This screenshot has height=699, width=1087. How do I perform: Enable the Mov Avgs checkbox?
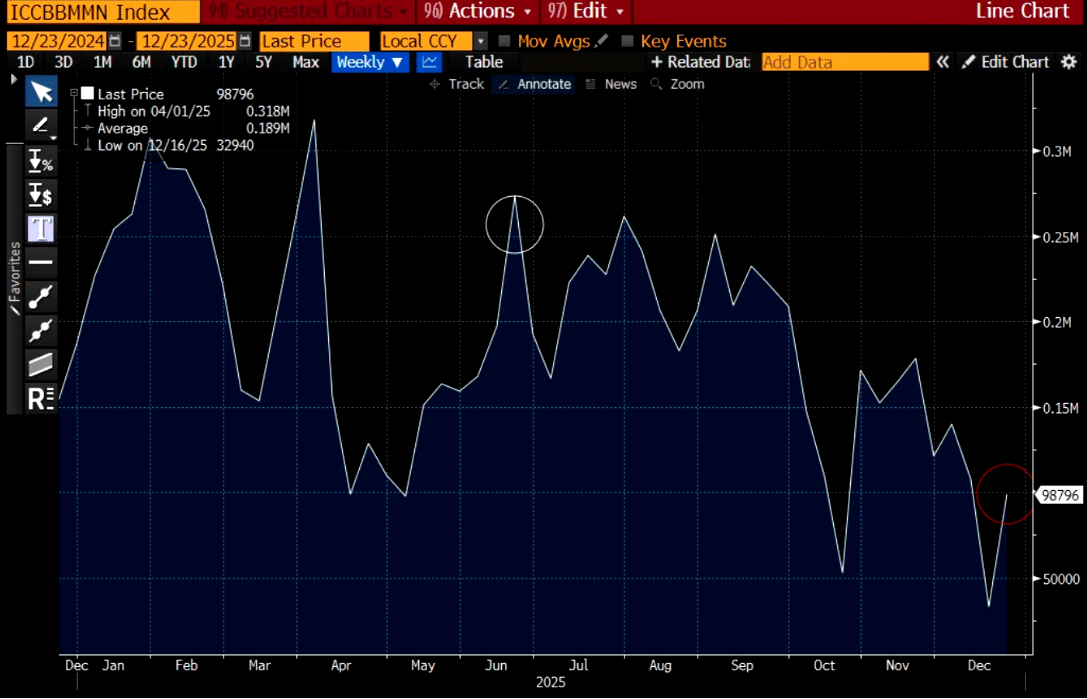pos(505,41)
